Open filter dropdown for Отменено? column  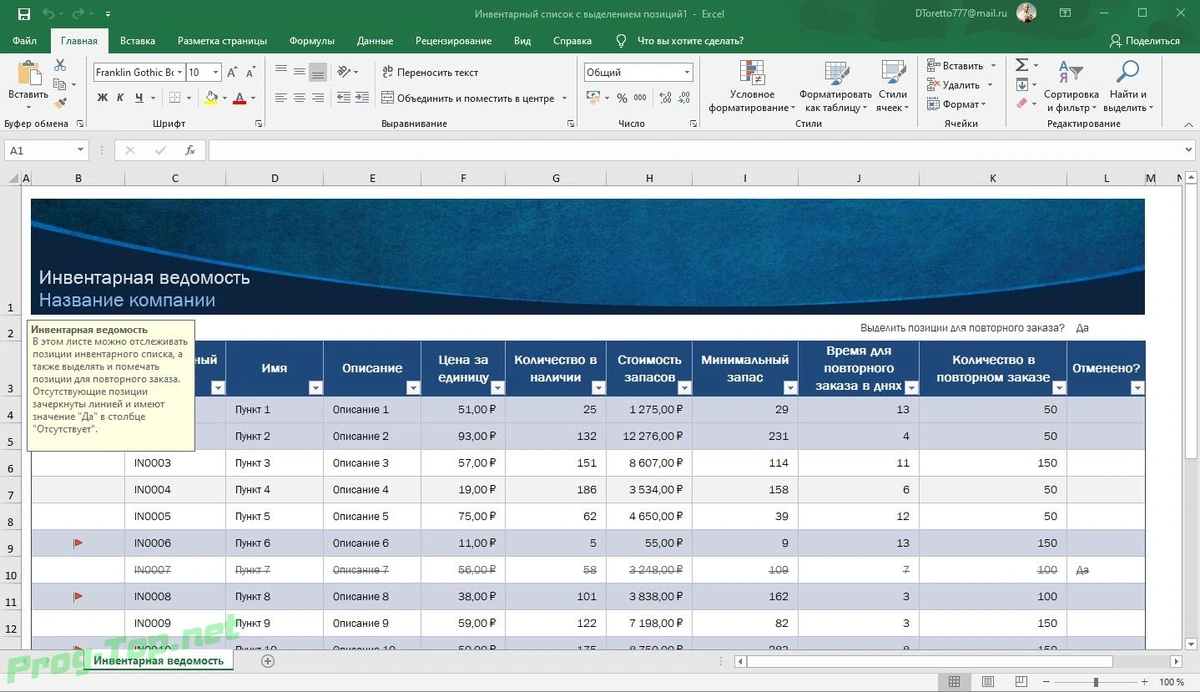pyautogui.click(x=1136, y=388)
